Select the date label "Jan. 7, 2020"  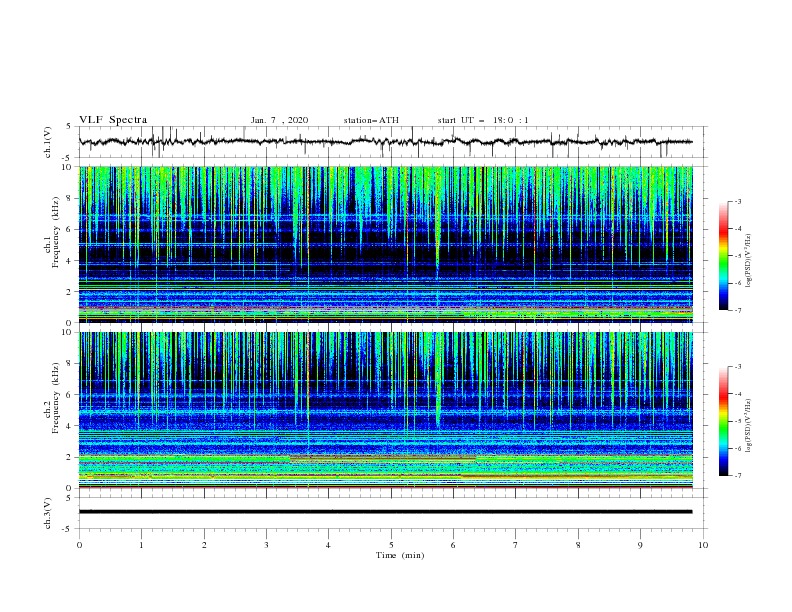pos(279,120)
